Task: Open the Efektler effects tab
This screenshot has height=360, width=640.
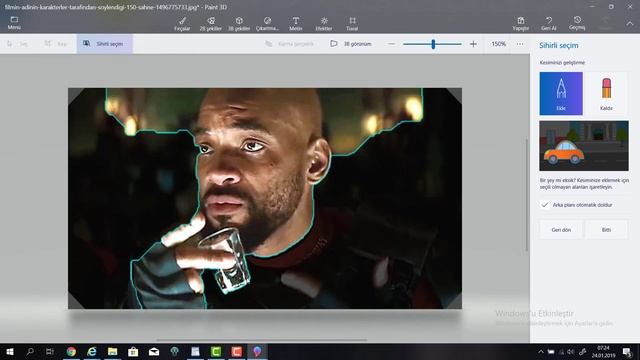Action: click(324, 24)
